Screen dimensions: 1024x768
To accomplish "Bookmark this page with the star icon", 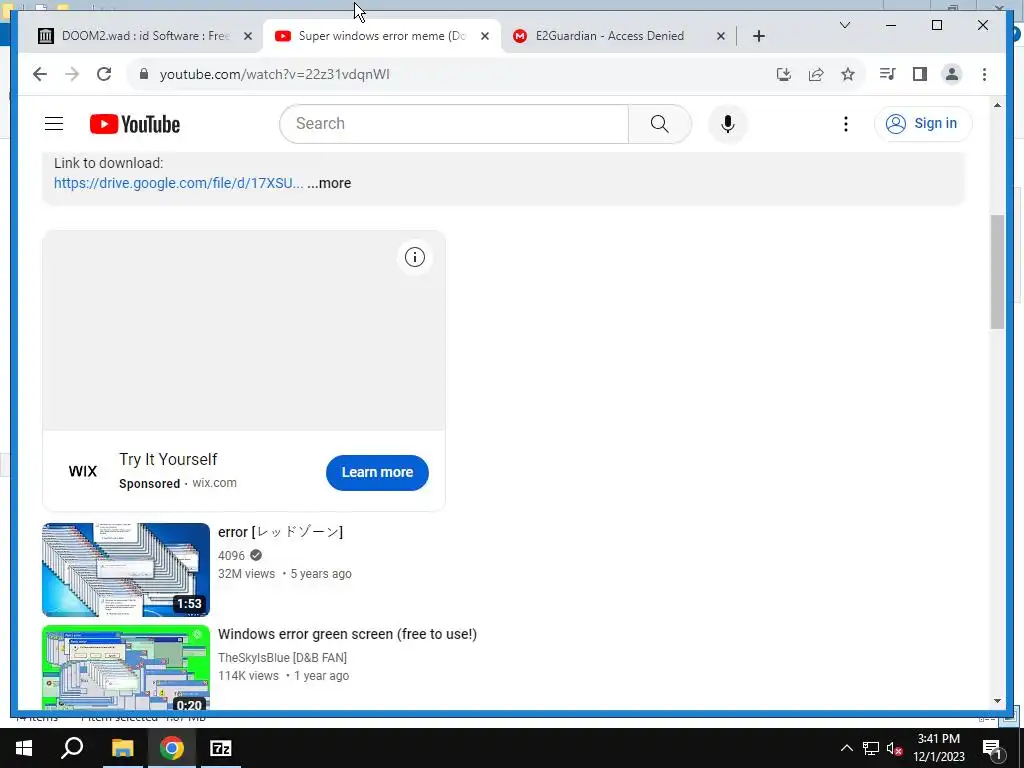I will (x=848, y=74).
